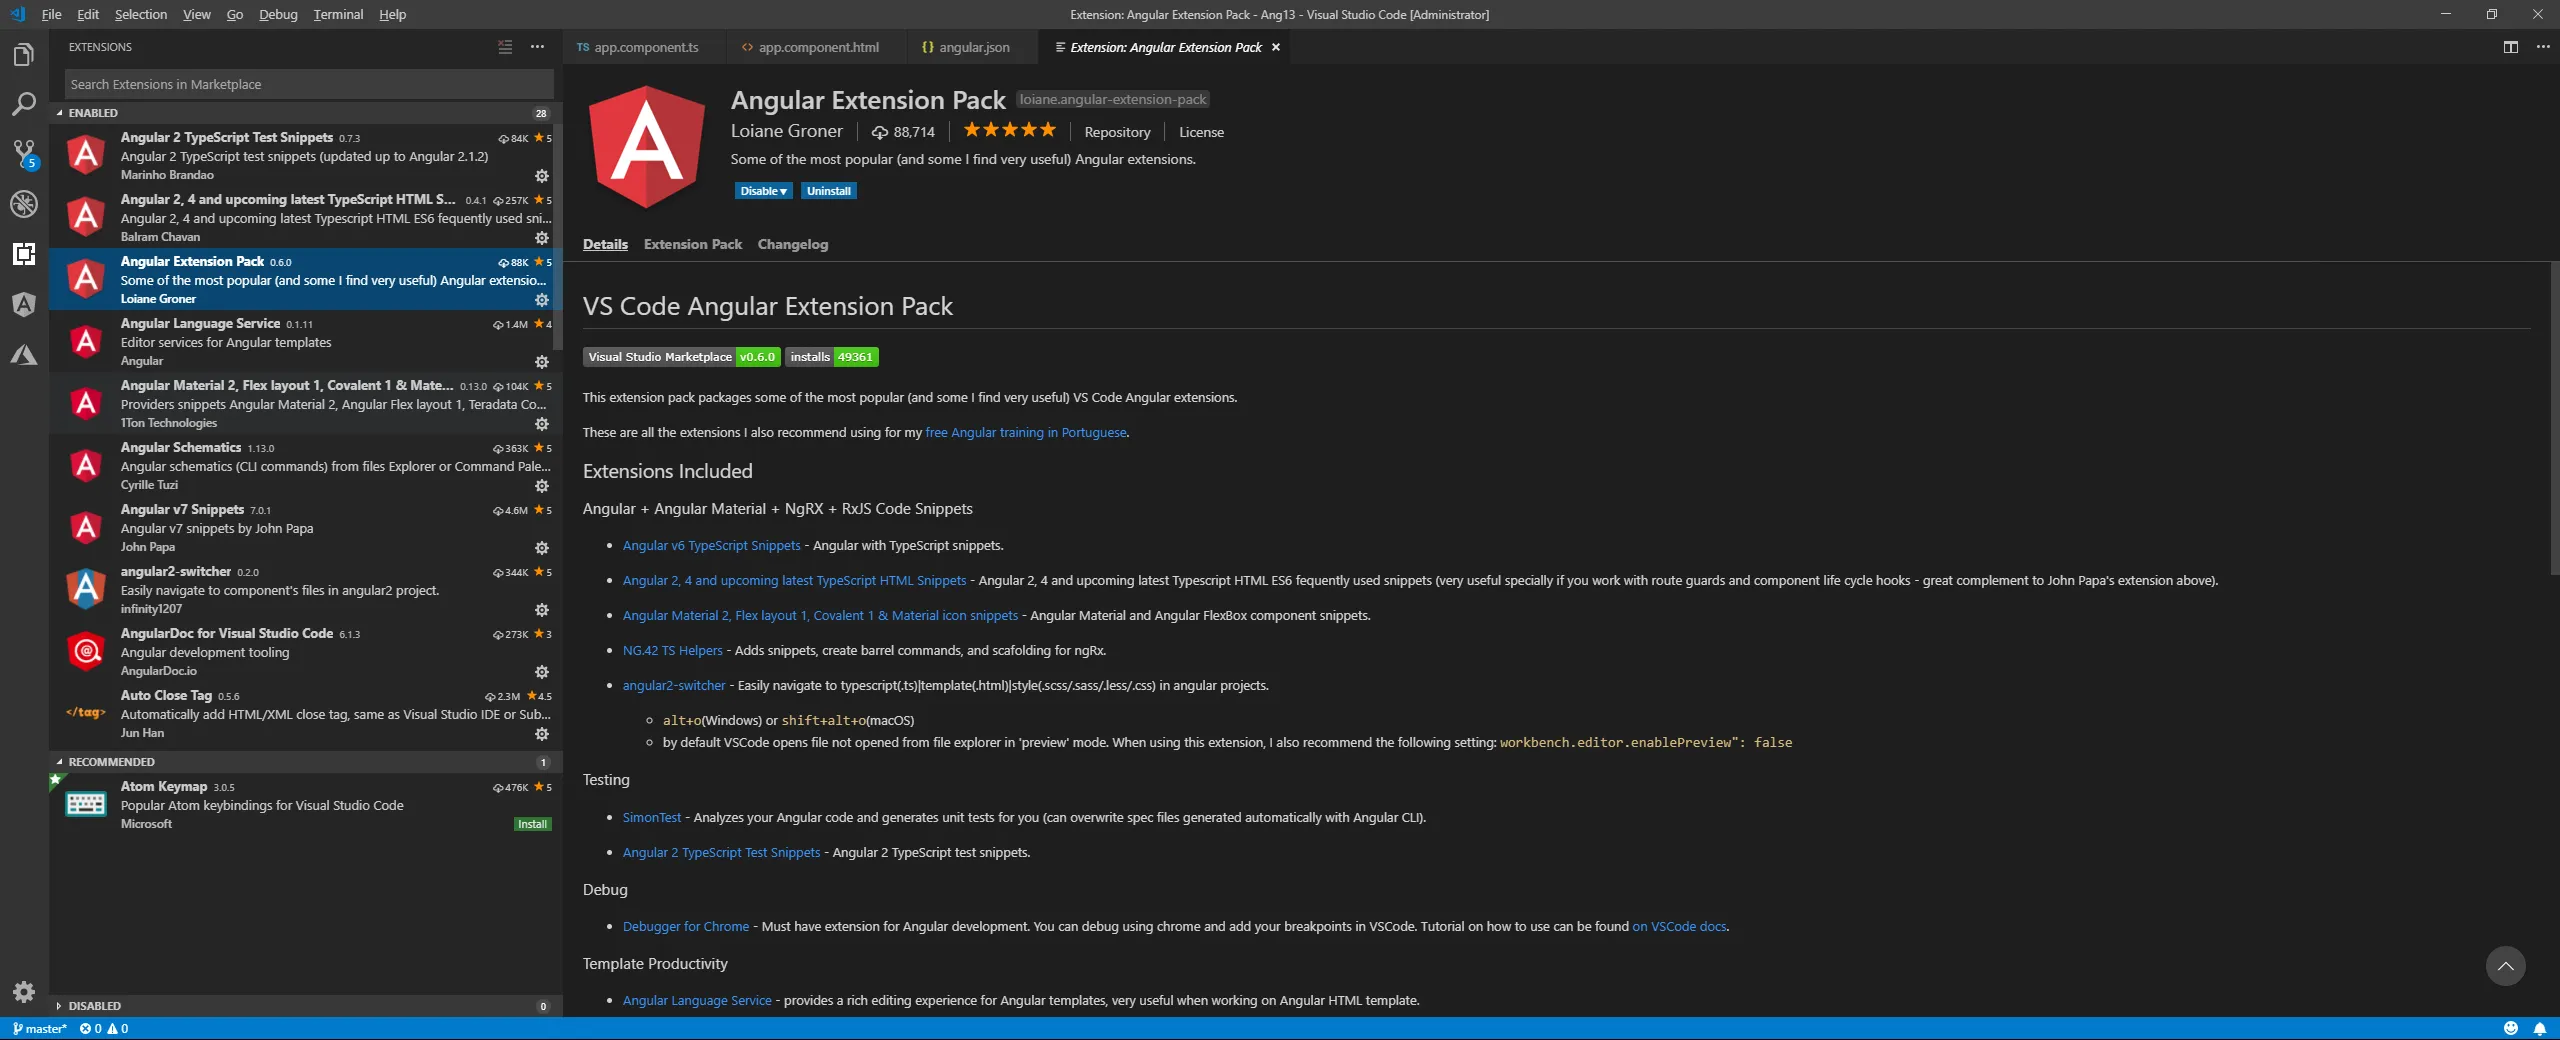This screenshot has width=2560, height=1040.
Task: Select the Details tab
Action: 606,244
